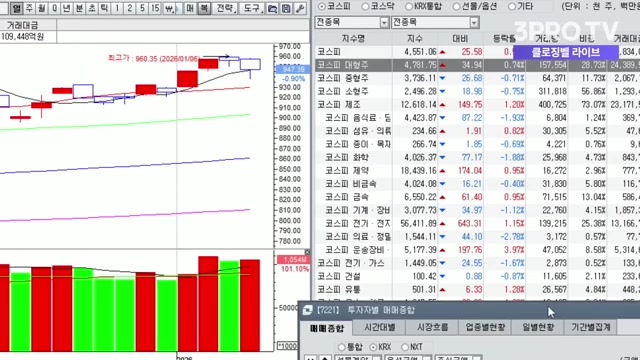
Task: Open the 기간별집계 tab
Action: pos(591,327)
